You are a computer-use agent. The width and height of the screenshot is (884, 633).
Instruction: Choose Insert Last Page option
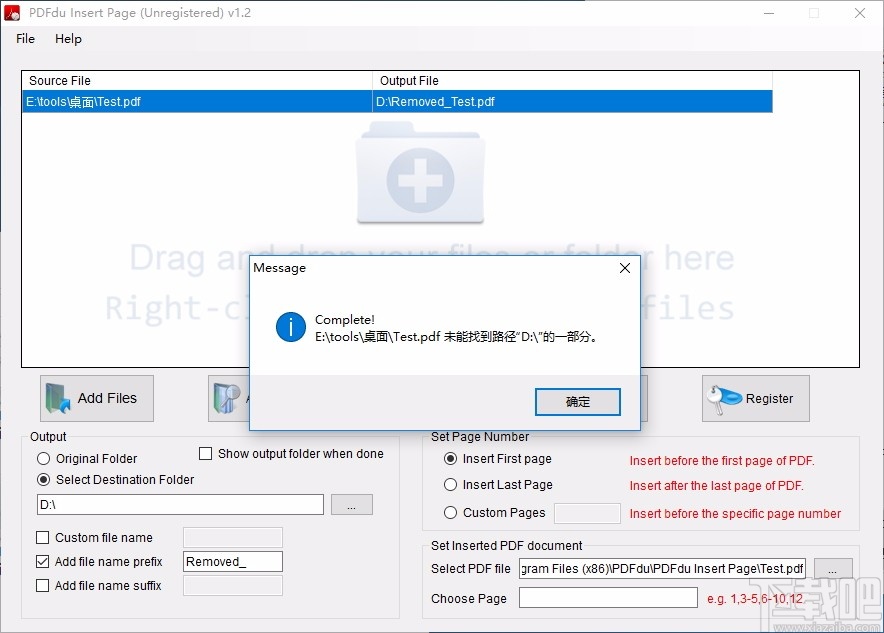[450, 485]
